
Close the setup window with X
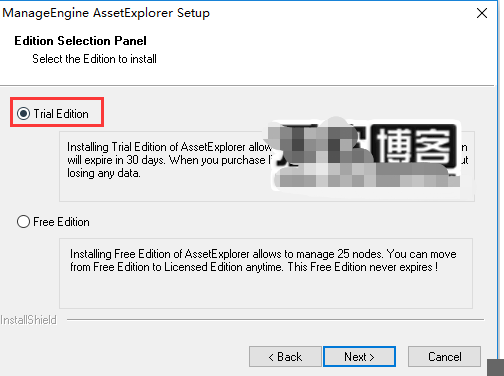tap(482, 13)
